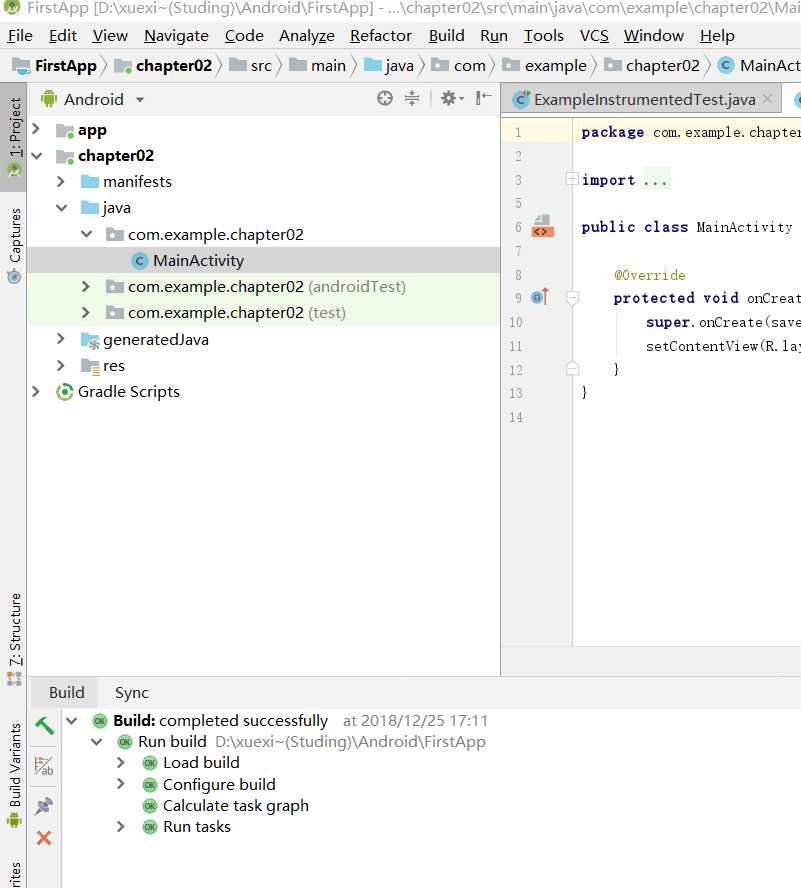
Task: Switch to the ExampleInstrumentedTest.java editor tab
Action: point(641,99)
